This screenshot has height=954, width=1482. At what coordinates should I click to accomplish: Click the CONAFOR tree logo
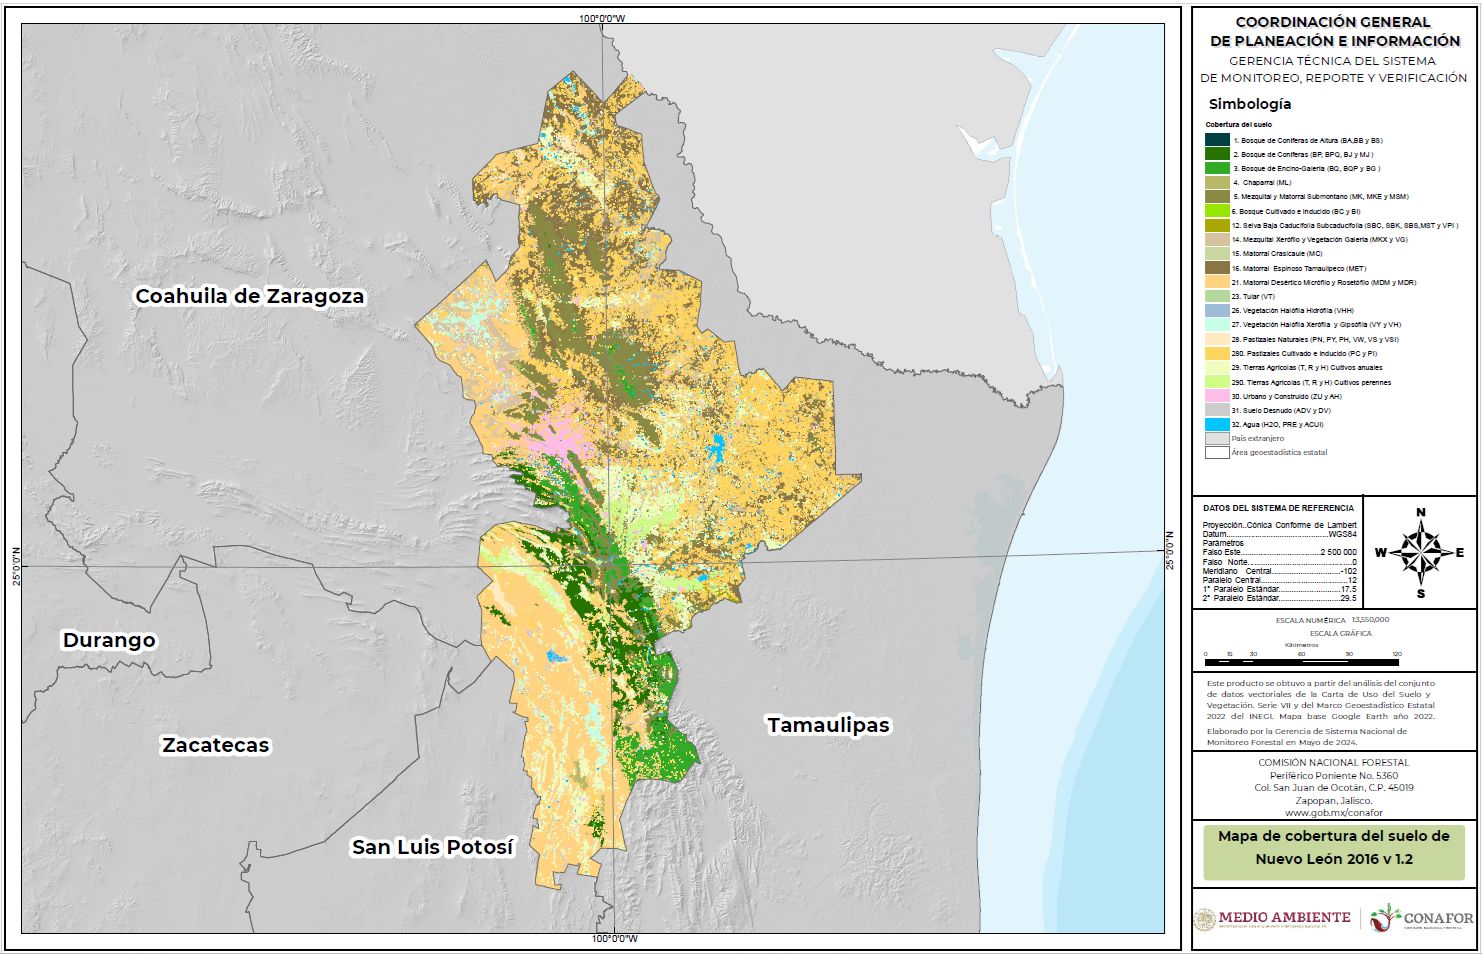[x=1384, y=918]
